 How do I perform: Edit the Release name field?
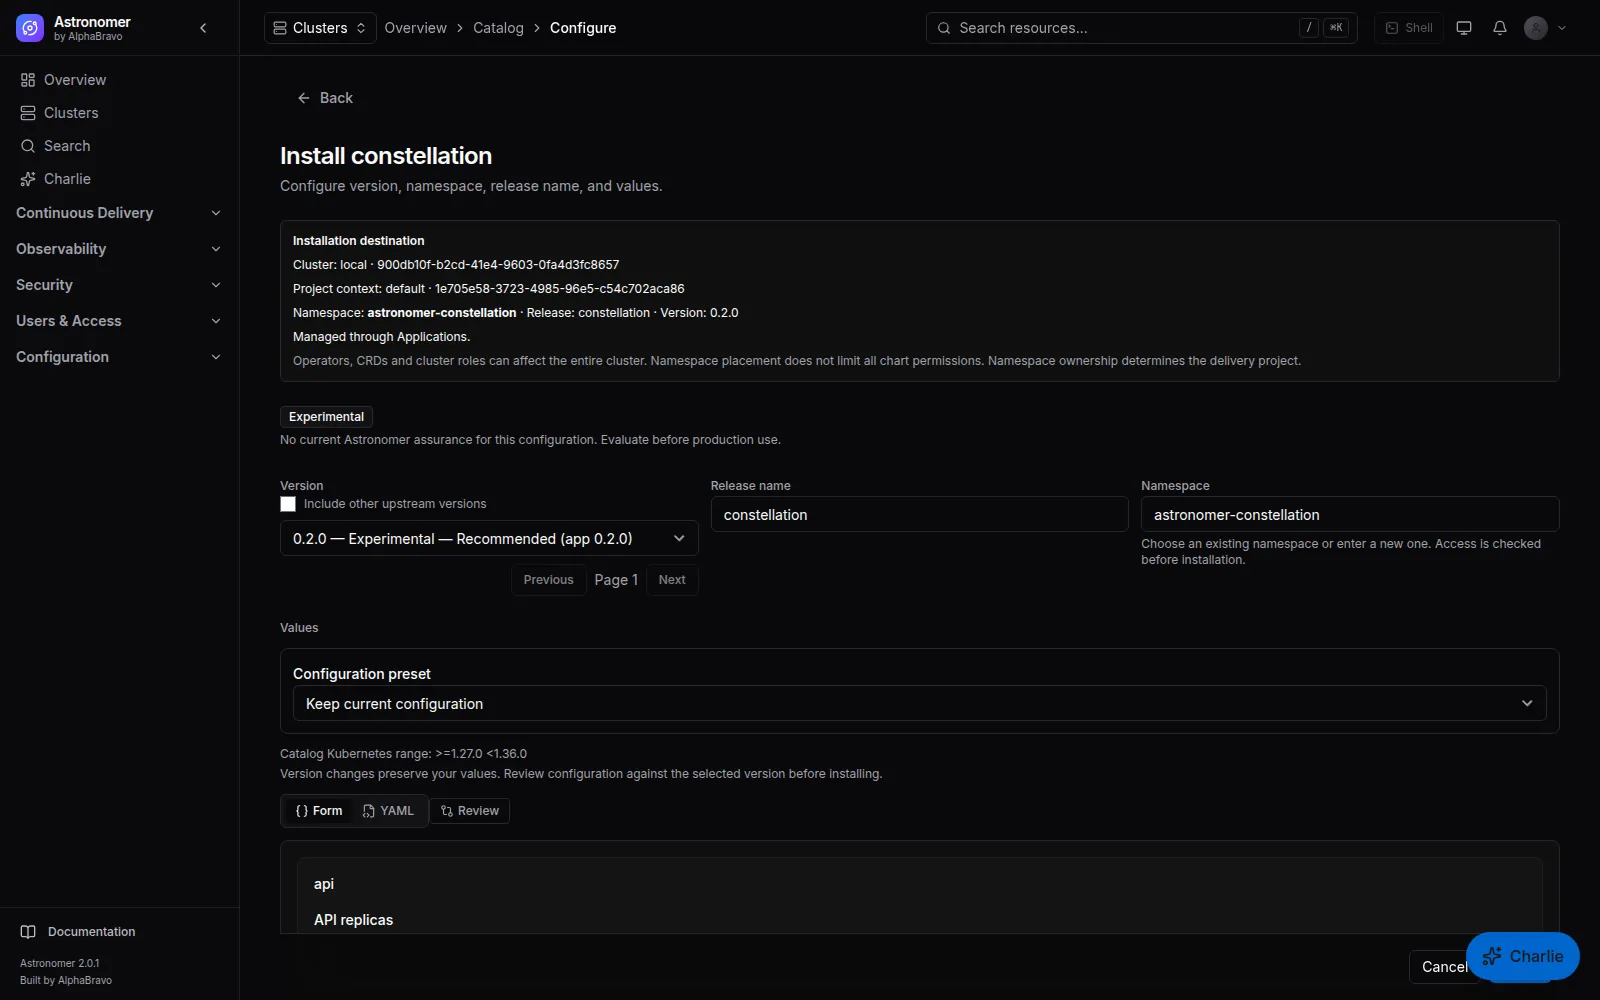[919, 515]
